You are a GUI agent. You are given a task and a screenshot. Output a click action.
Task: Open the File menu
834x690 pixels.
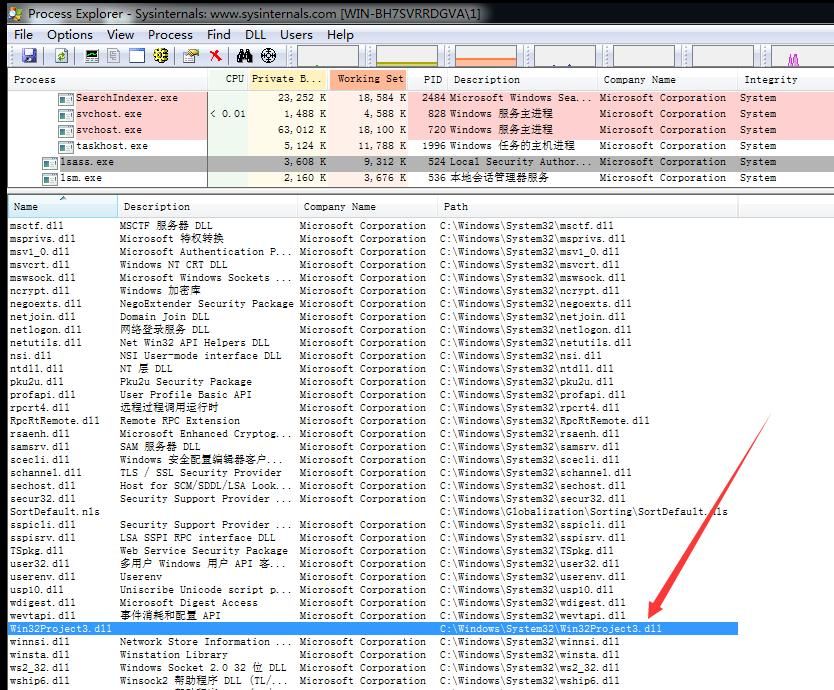(23, 35)
